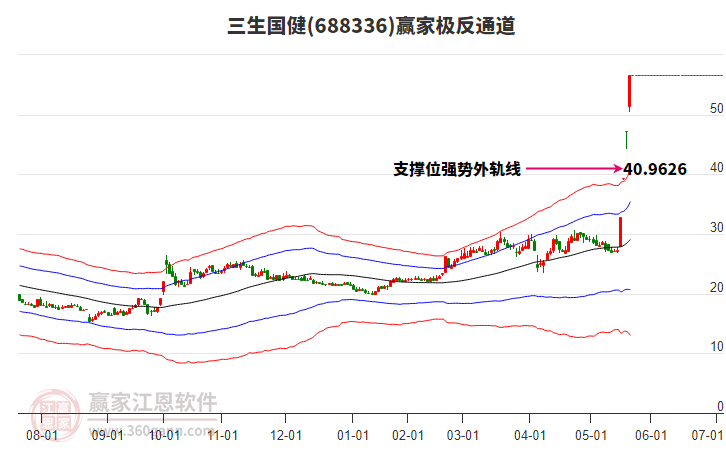The width and height of the screenshot is (726, 450).
Task: Click the tall red candlestick above 50
Action: pyautogui.click(x=629, y=93)
